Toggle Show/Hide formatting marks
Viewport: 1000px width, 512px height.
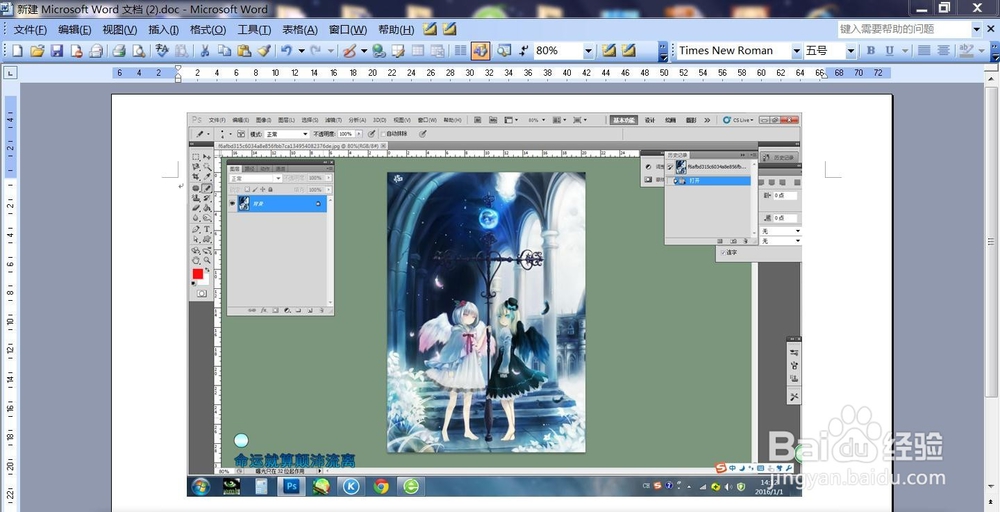(x=524, y=51)
